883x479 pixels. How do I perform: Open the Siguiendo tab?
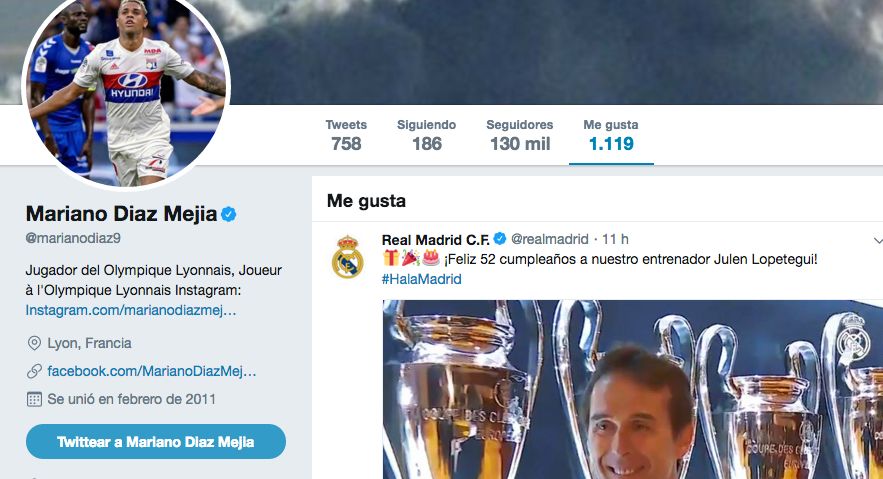click(426, 135)
